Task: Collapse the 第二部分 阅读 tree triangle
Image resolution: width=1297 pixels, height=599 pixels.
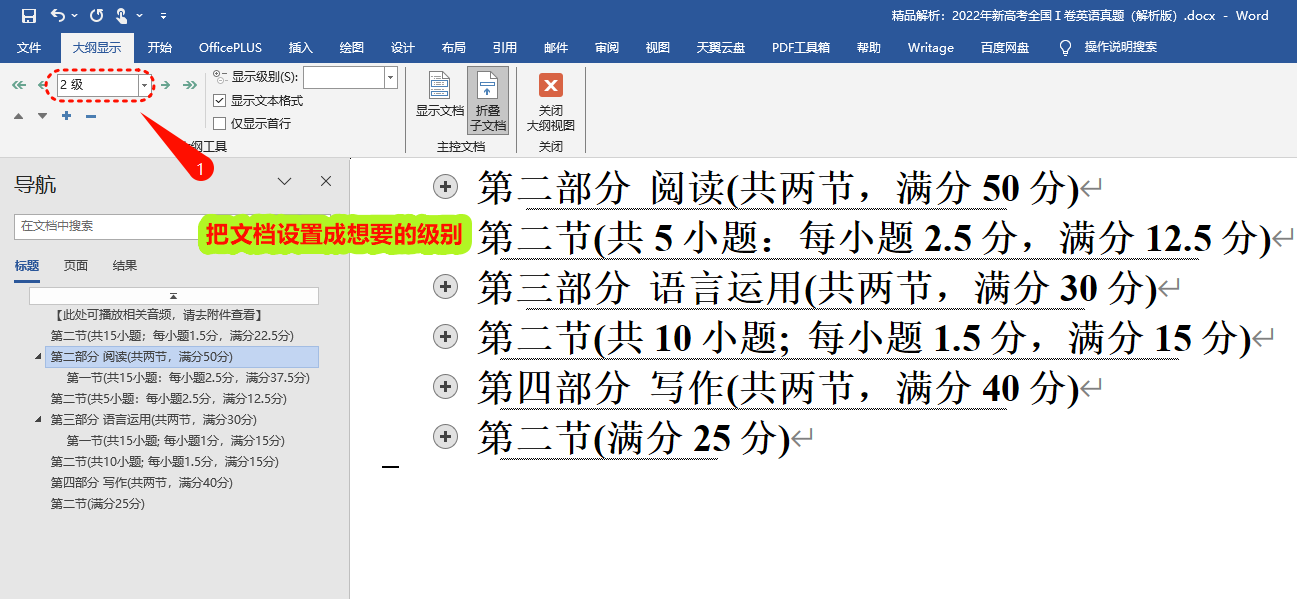Action: tap(38, 356)
